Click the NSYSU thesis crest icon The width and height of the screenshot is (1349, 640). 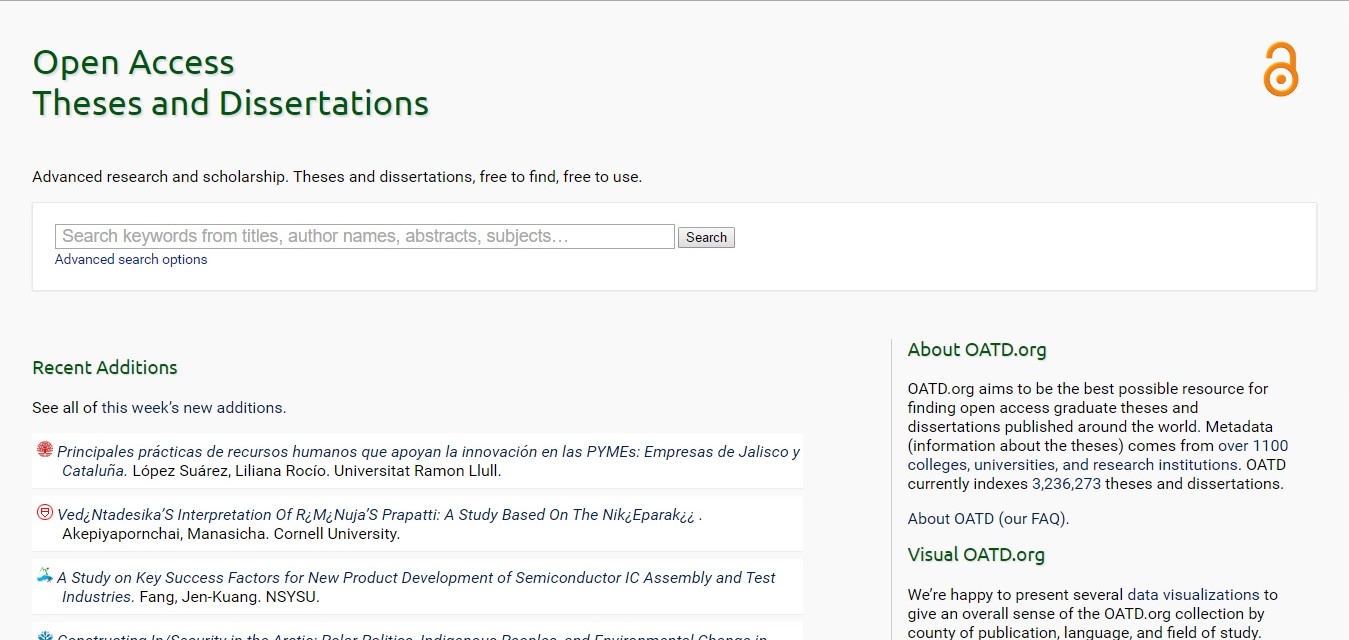(x=44, y=575)
